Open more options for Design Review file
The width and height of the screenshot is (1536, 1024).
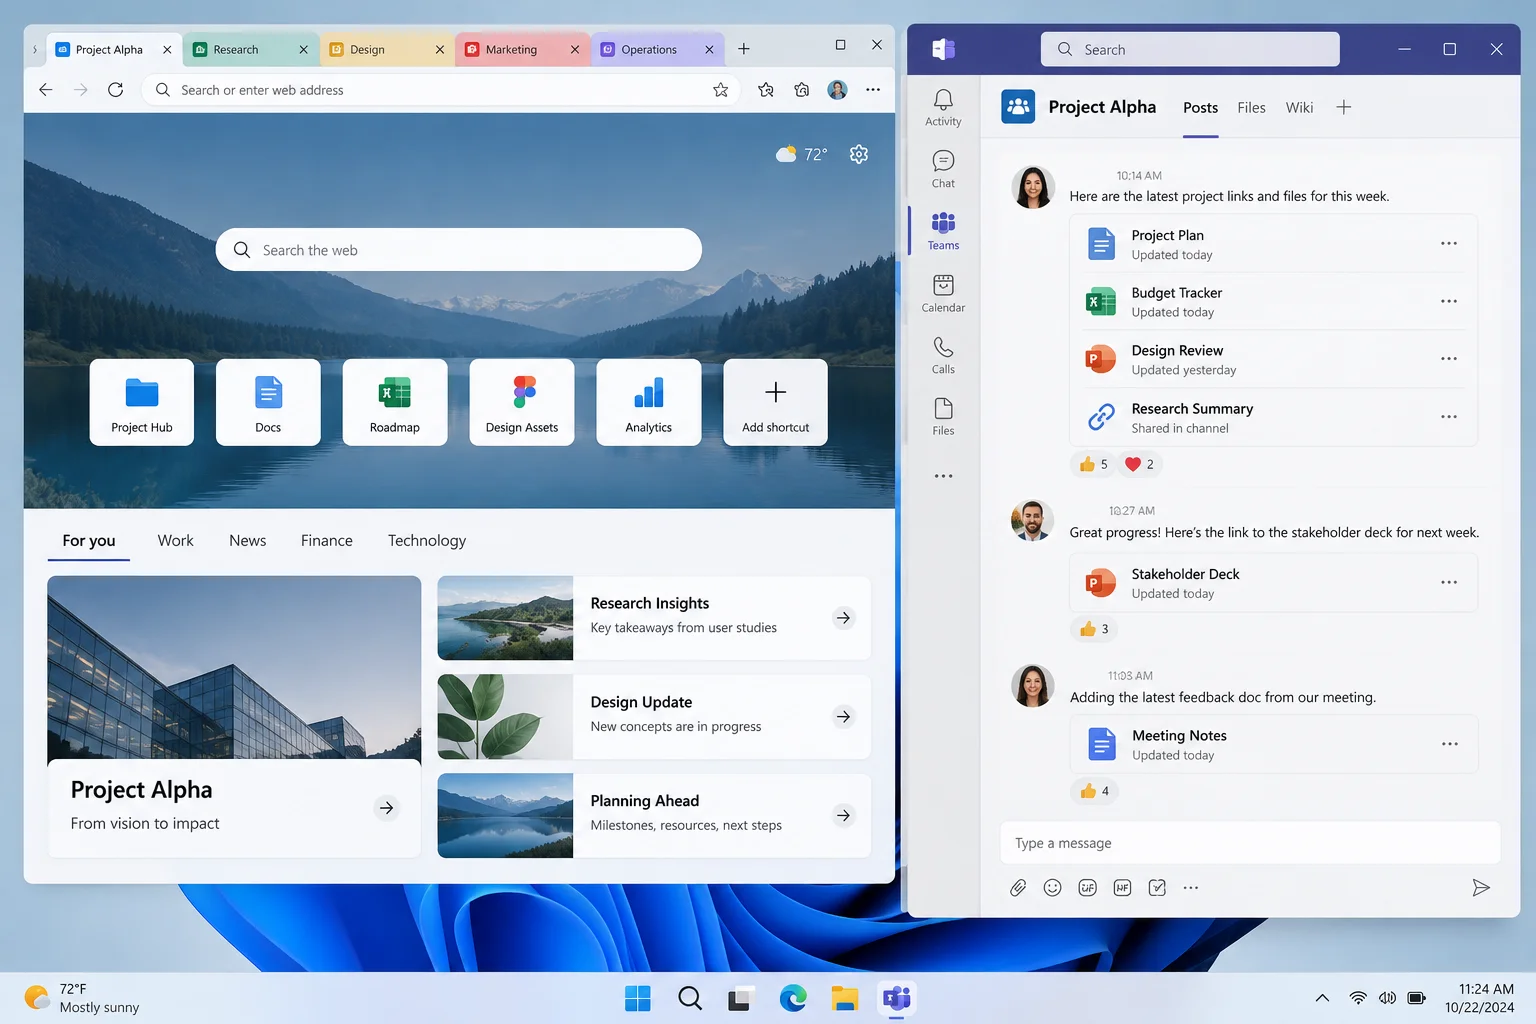(x=1449, y=359)
